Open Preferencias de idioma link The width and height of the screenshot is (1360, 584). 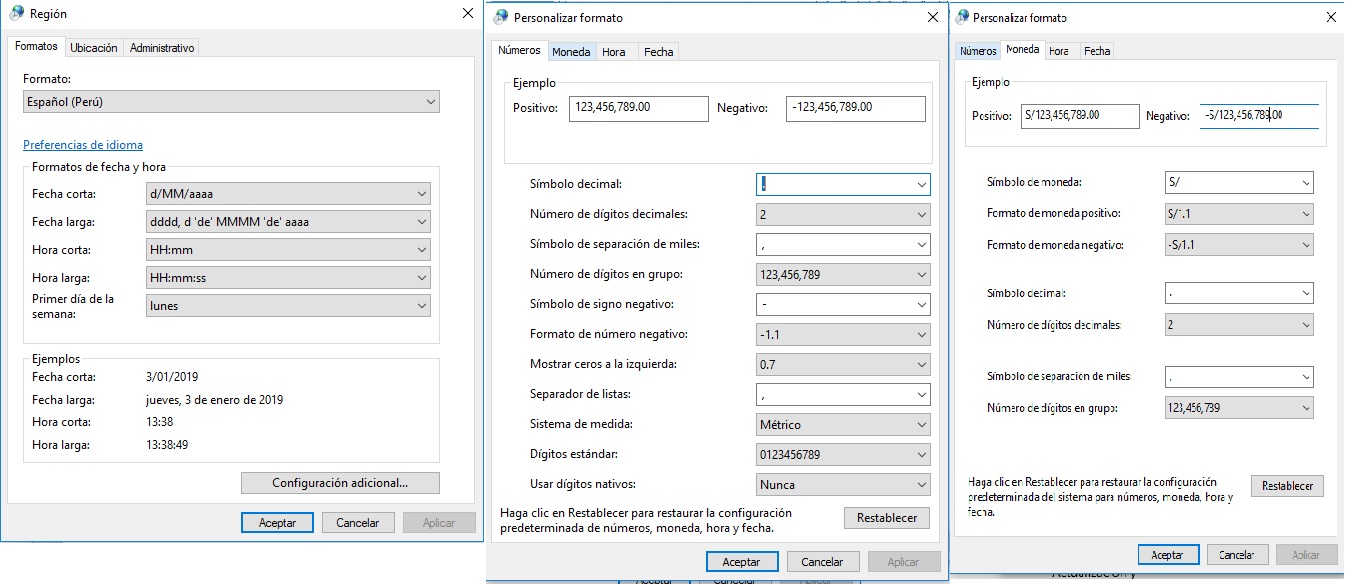(83, 145)
